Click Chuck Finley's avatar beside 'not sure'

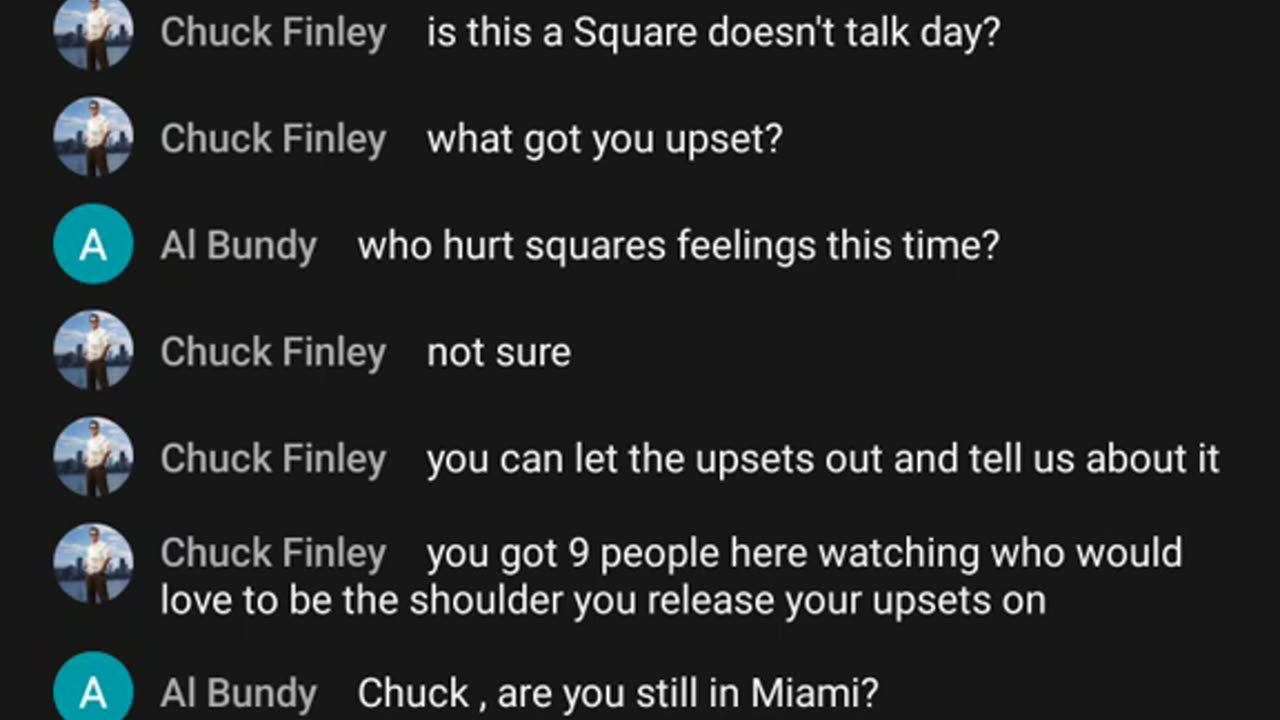coord(93,350)
